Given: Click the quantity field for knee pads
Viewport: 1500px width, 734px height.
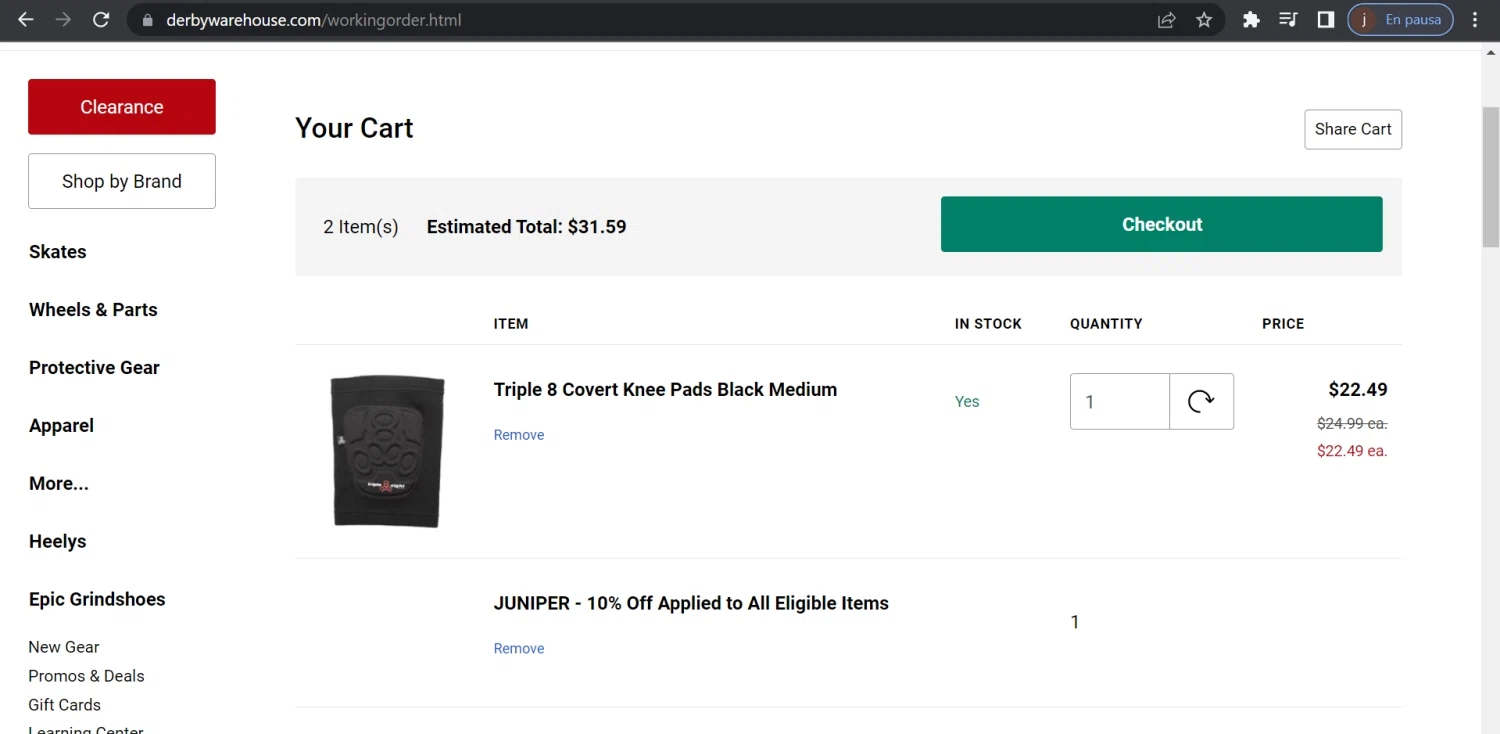Looking at the screenshot, I should click(x=1120, y=401).
